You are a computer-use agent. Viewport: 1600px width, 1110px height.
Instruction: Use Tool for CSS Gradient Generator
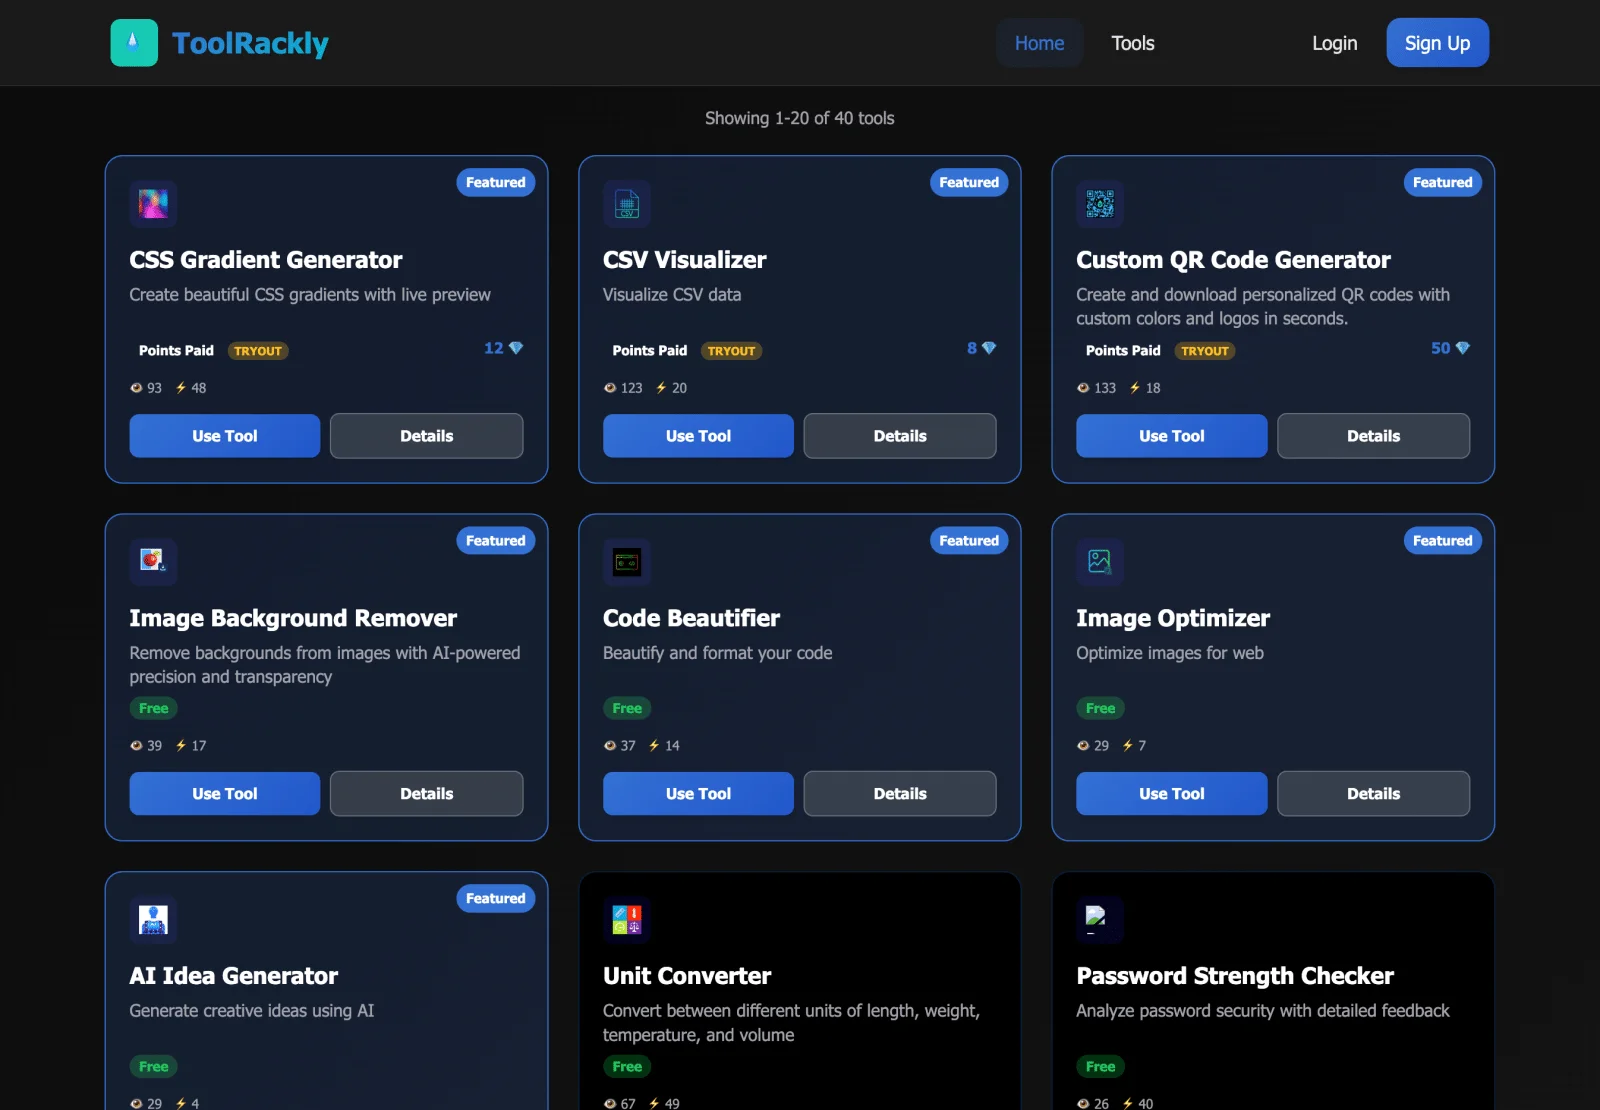point(225,436)
